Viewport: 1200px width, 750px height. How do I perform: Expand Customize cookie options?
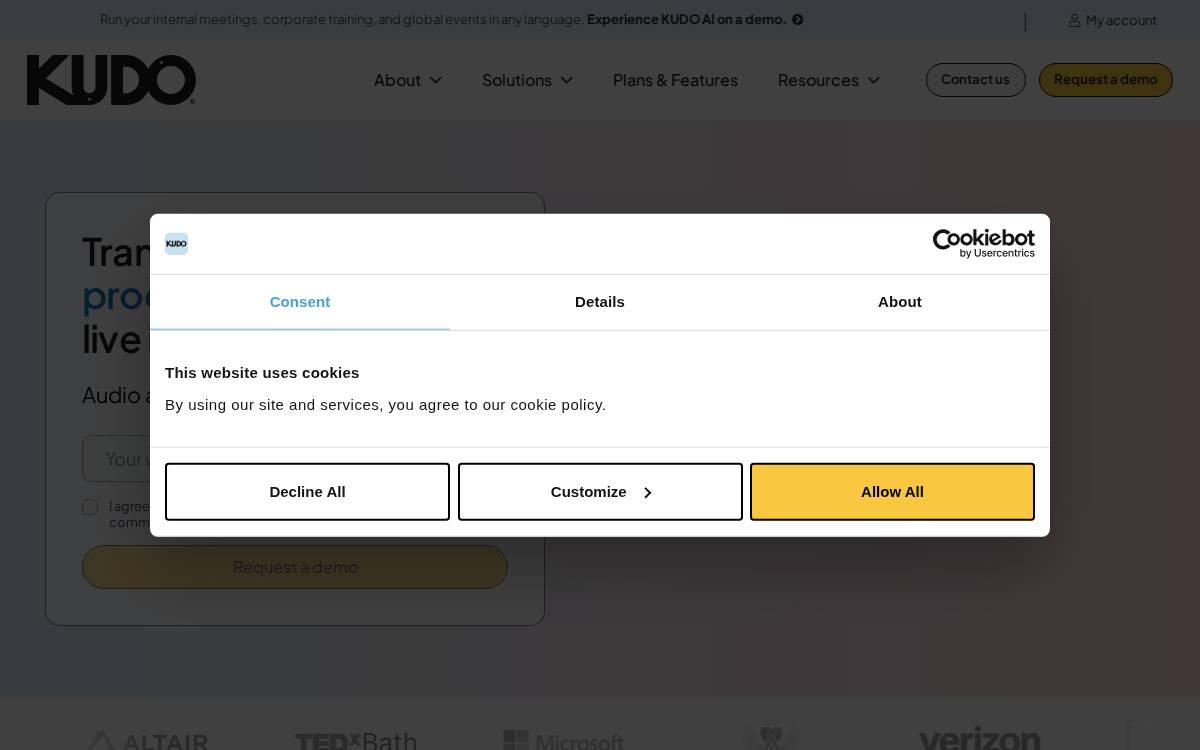point(600,492)
